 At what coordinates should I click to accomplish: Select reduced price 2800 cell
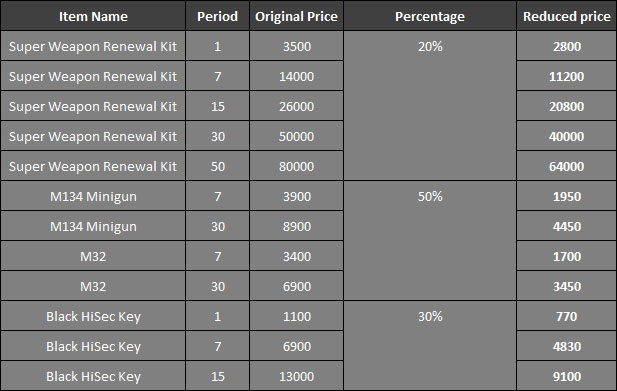point(566,46)
